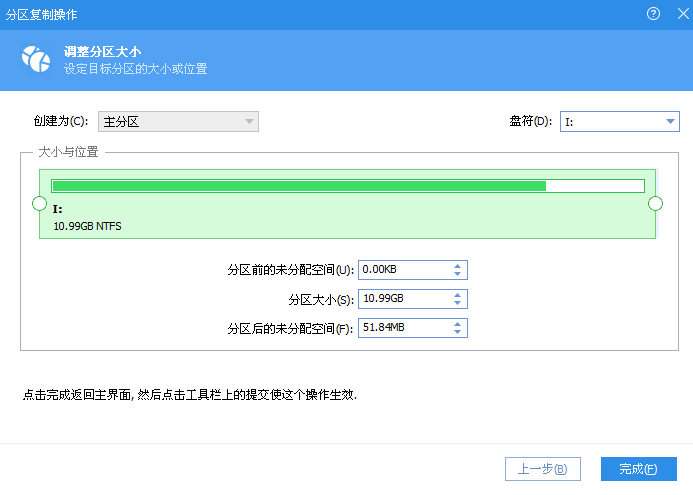Click the partition pie chart header icon

pos(36,59)
